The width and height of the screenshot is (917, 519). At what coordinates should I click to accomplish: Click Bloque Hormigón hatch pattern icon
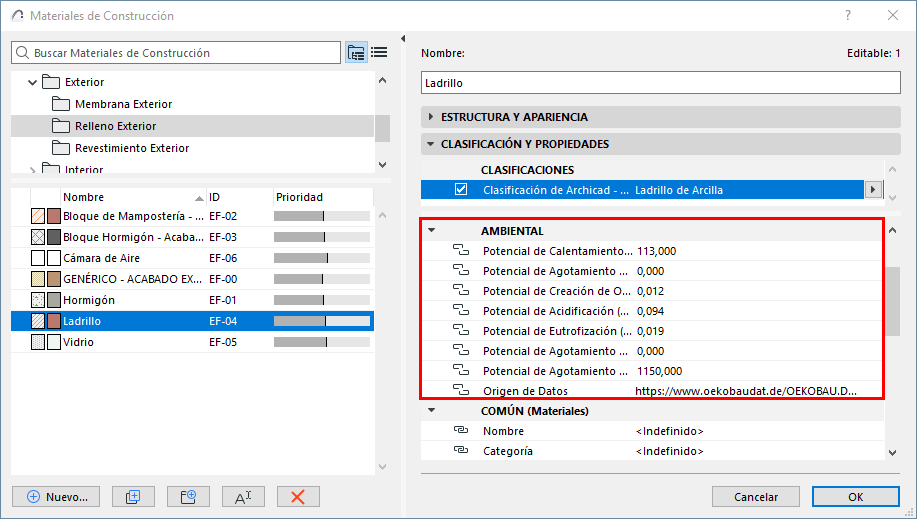38,236
